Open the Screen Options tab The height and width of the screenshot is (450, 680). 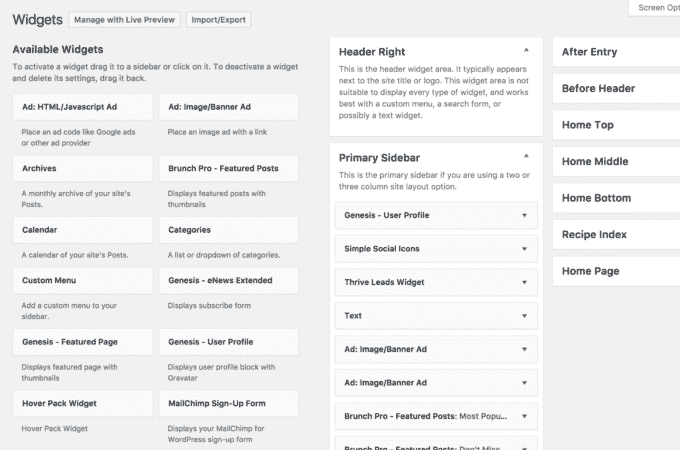click(x=654, y=8)
